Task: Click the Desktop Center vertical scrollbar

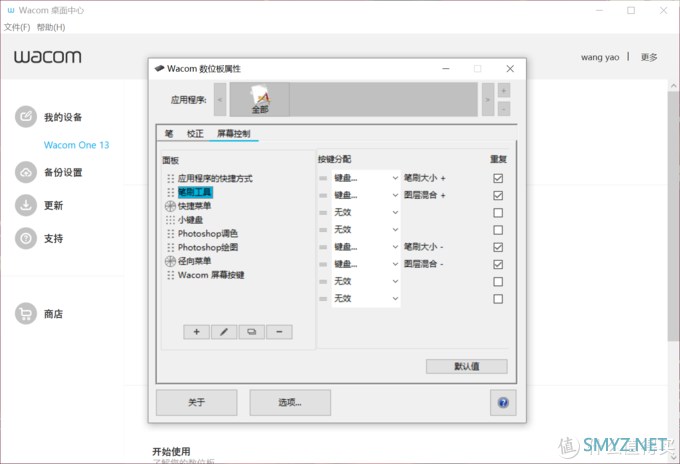Action: coord(673,217)
